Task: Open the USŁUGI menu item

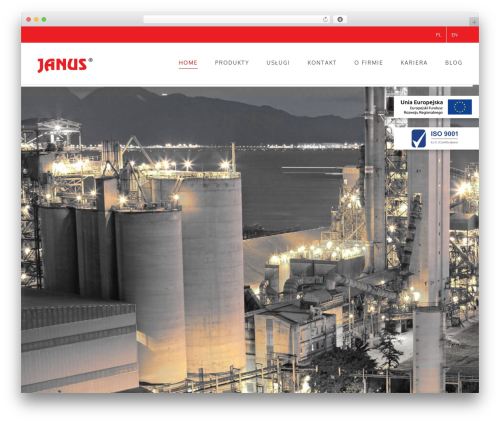Action: pos(278,63)
